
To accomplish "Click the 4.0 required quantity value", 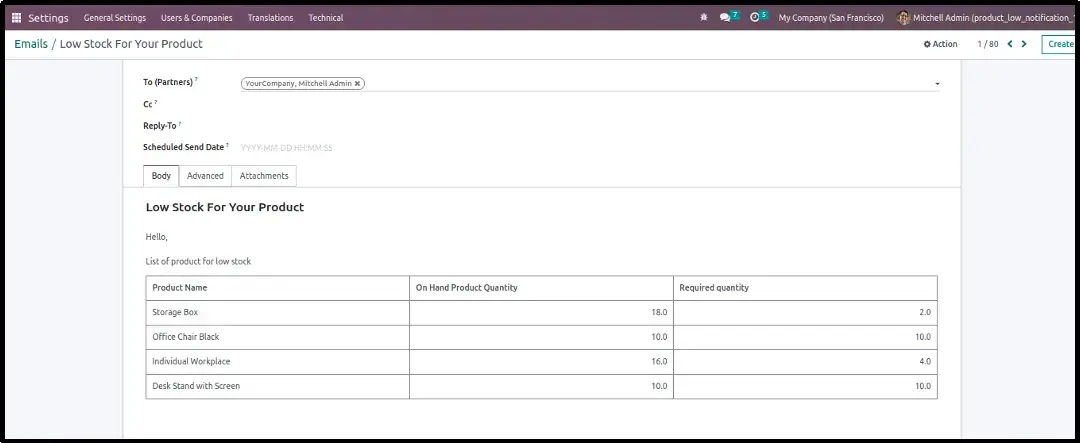I will pyautogui.click(x=925, y=361).
